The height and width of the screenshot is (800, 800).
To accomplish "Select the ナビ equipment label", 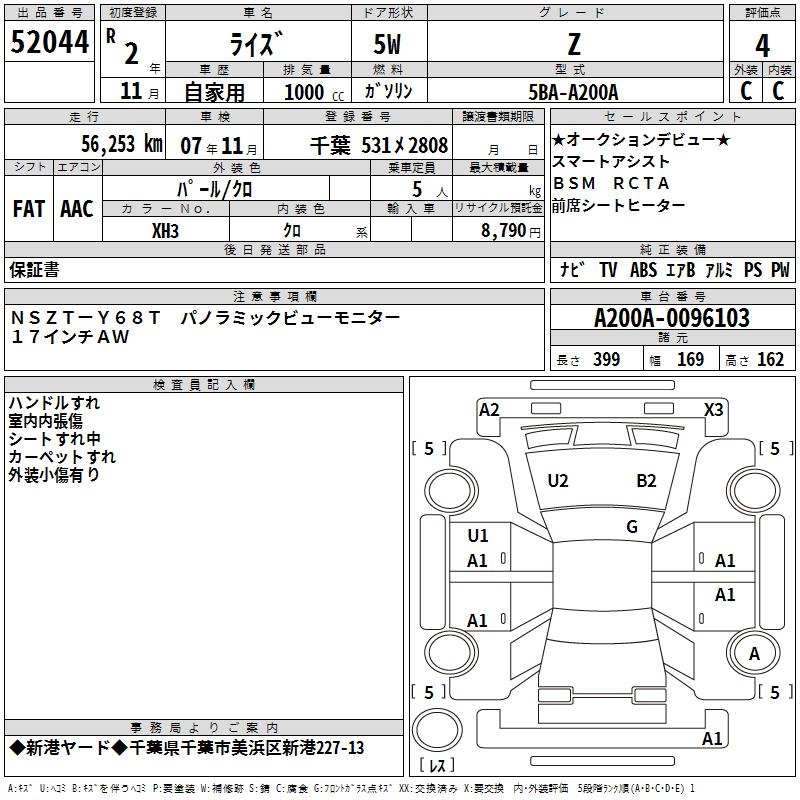I will click(x=572, y=269).
